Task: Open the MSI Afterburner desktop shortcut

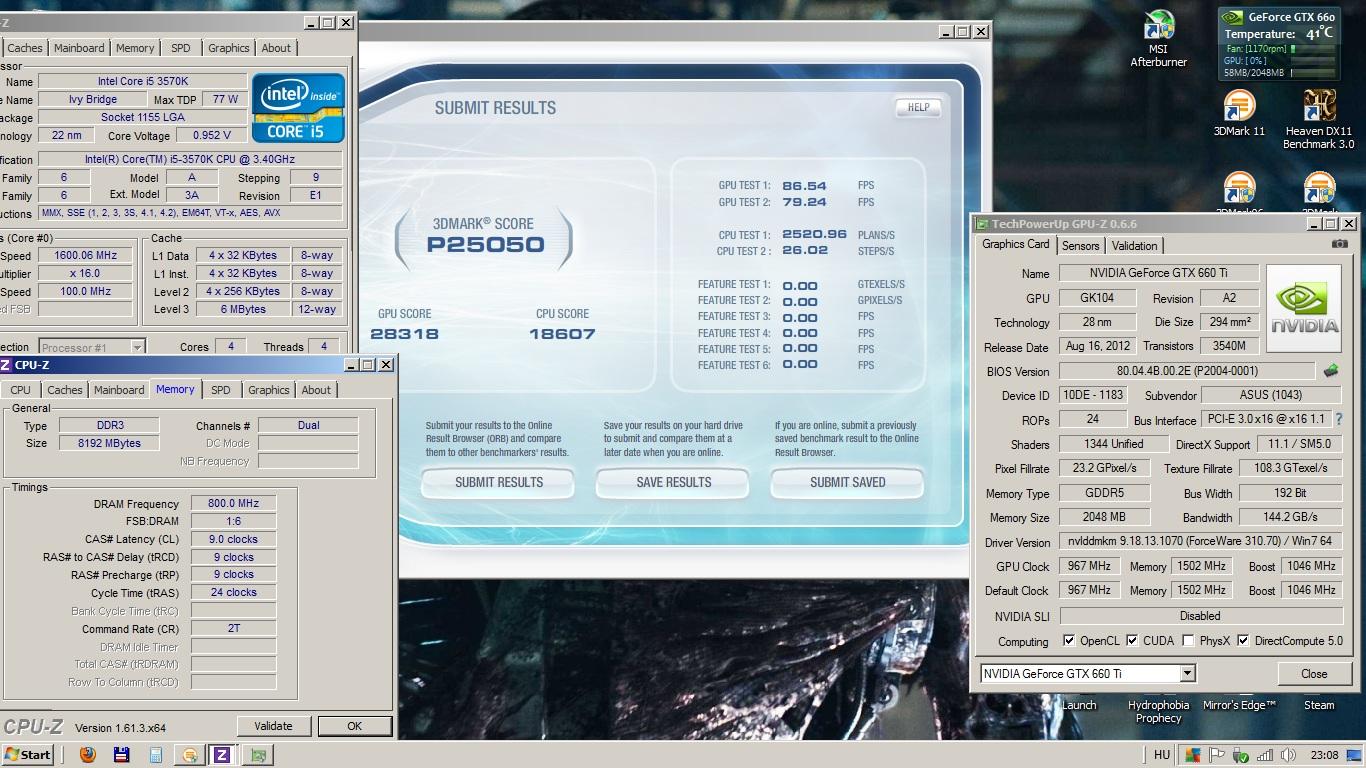Action: point(1158,39)
